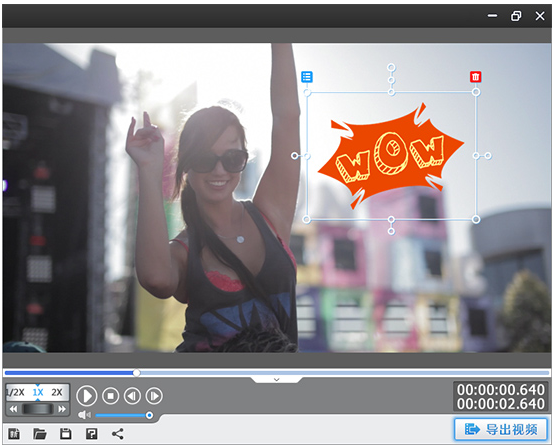Click the save-as disk icon
This screenshot has width=552, height=448.
click(92, 434)
